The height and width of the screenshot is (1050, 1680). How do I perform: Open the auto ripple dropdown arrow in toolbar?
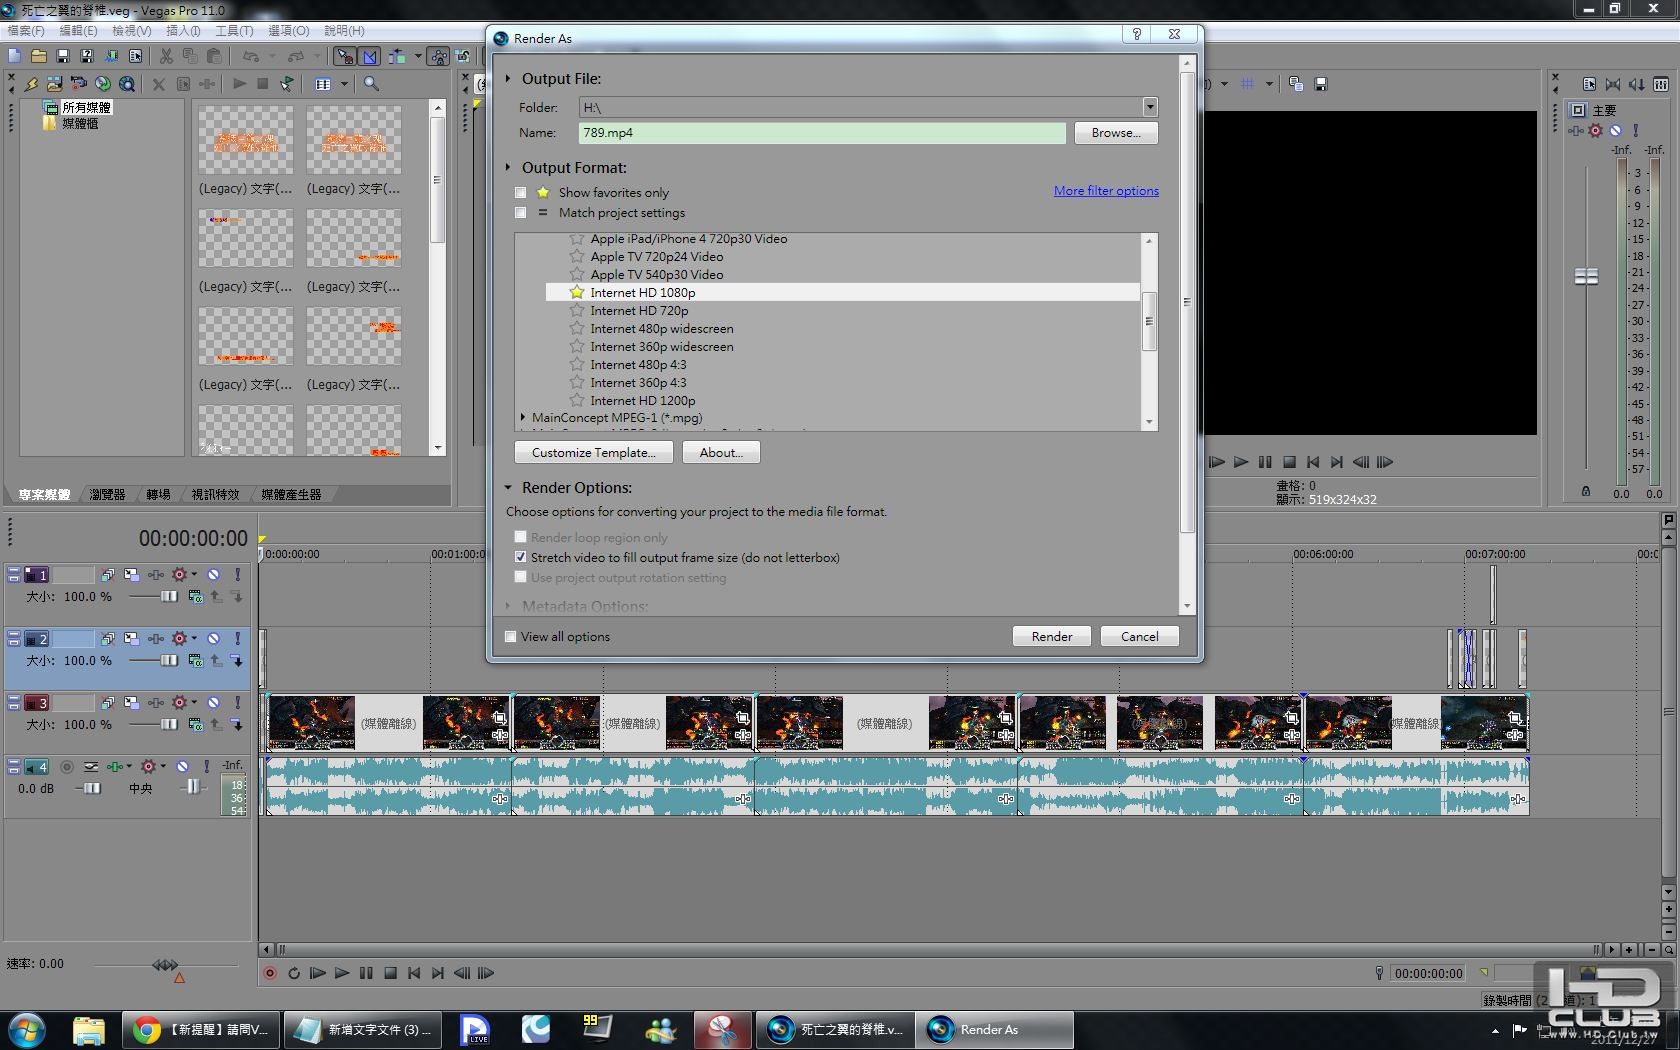417,56
